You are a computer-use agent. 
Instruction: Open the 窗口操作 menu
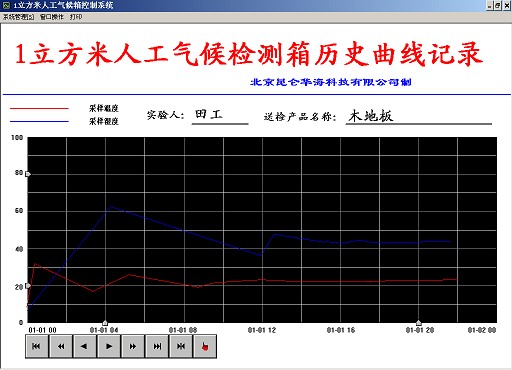coord(52,17)
